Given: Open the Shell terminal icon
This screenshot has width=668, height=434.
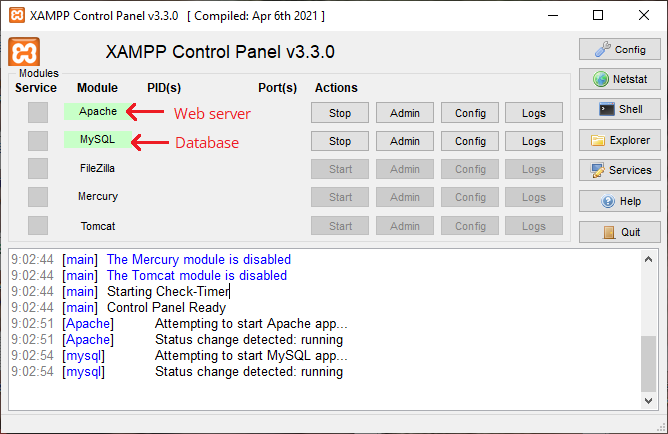Looking at the screenshot, I should (619, 110).
